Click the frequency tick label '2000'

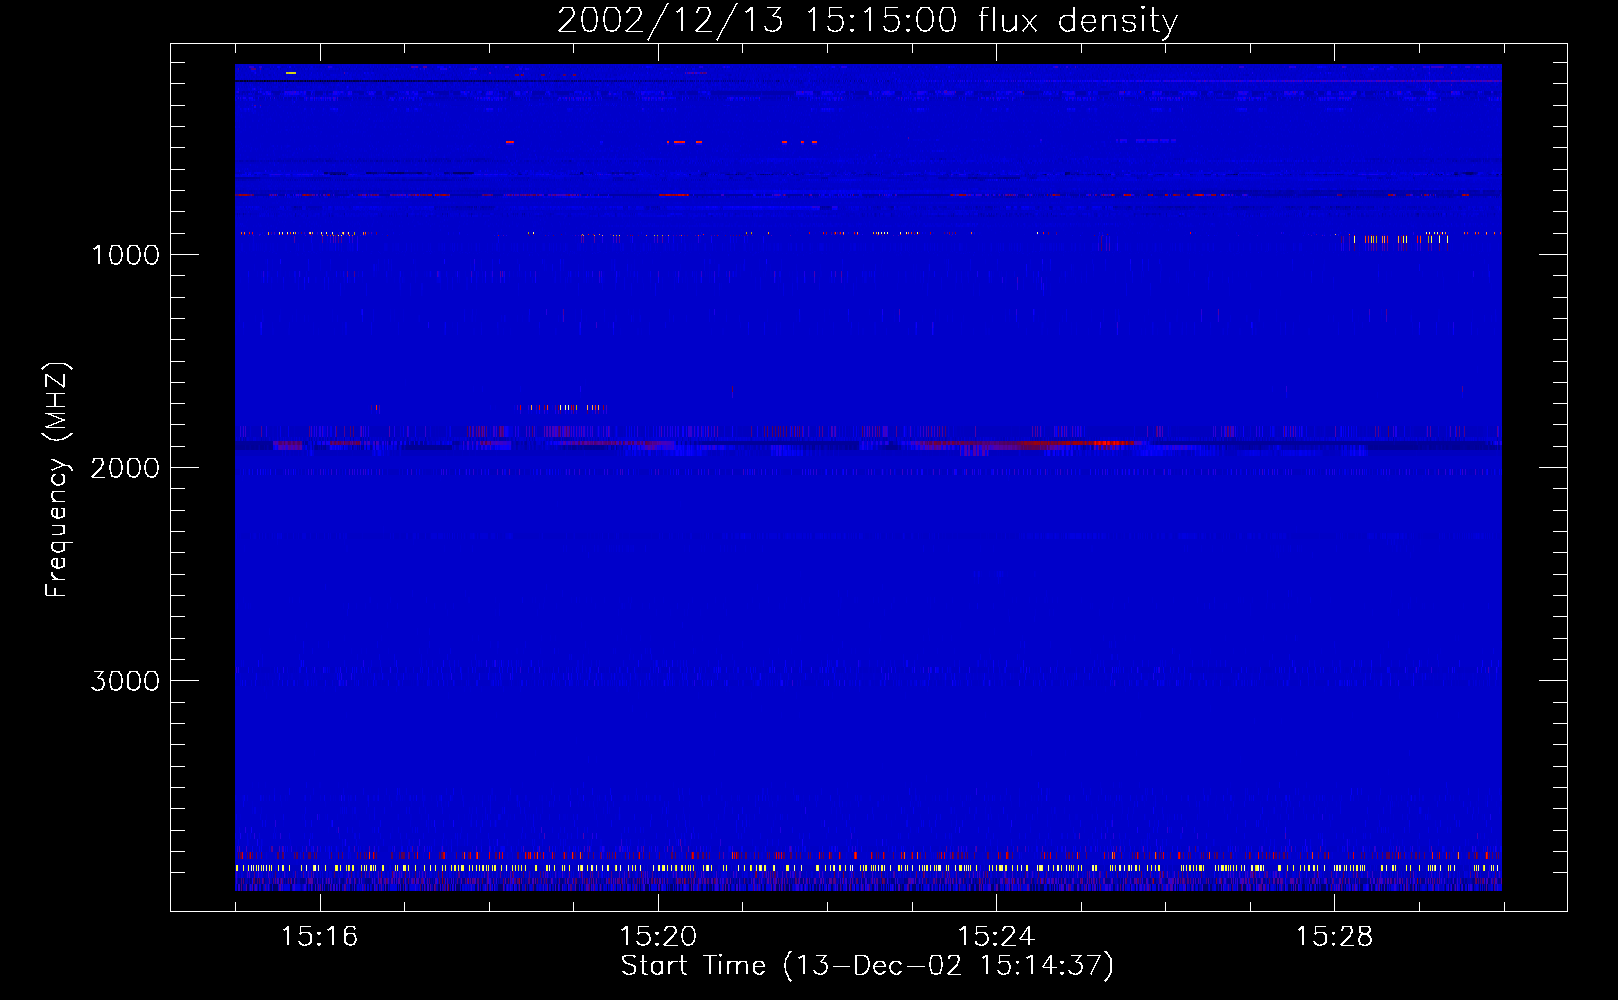click(125, 468)
